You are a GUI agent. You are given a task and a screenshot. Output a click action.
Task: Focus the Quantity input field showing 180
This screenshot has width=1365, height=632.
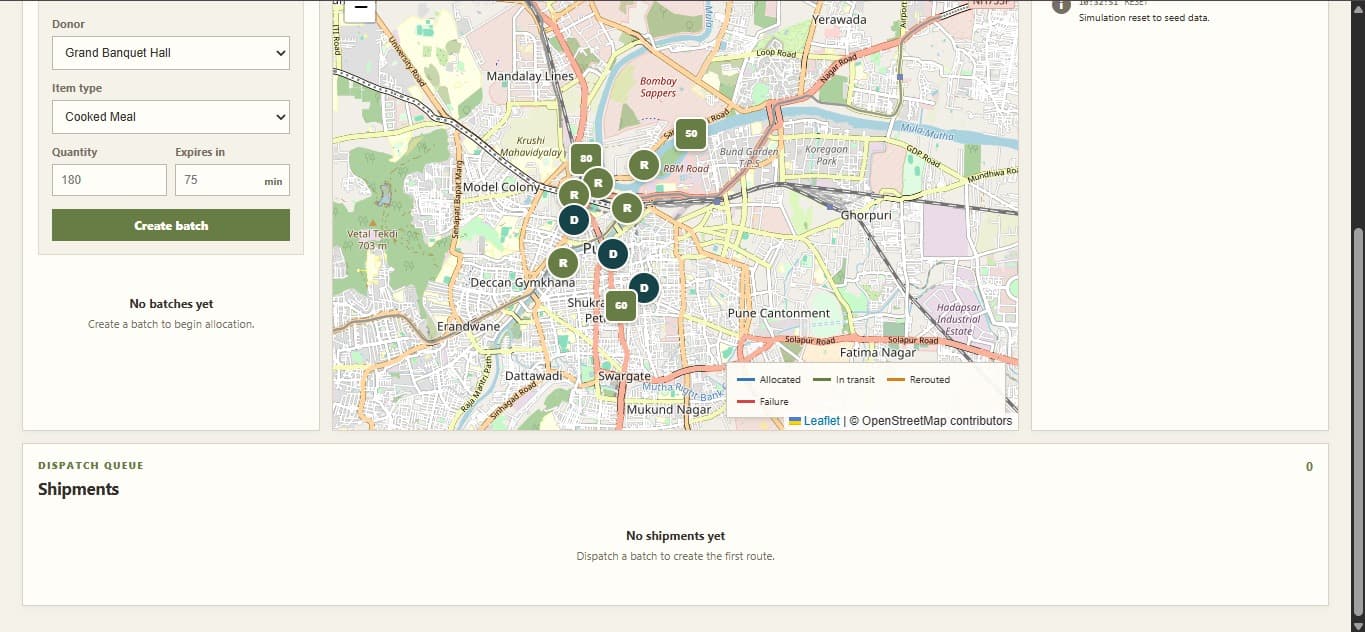[x=109, y=180]
